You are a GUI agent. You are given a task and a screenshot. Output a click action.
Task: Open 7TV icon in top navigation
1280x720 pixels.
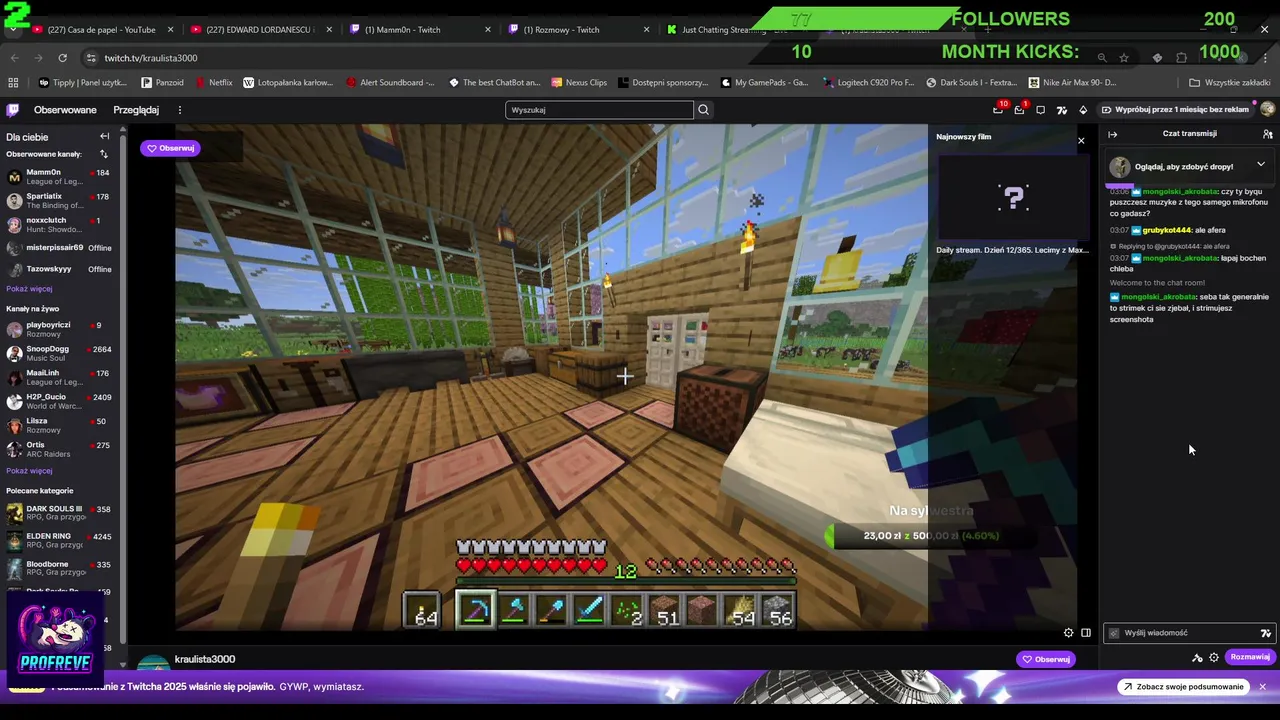pos(1062,110)
